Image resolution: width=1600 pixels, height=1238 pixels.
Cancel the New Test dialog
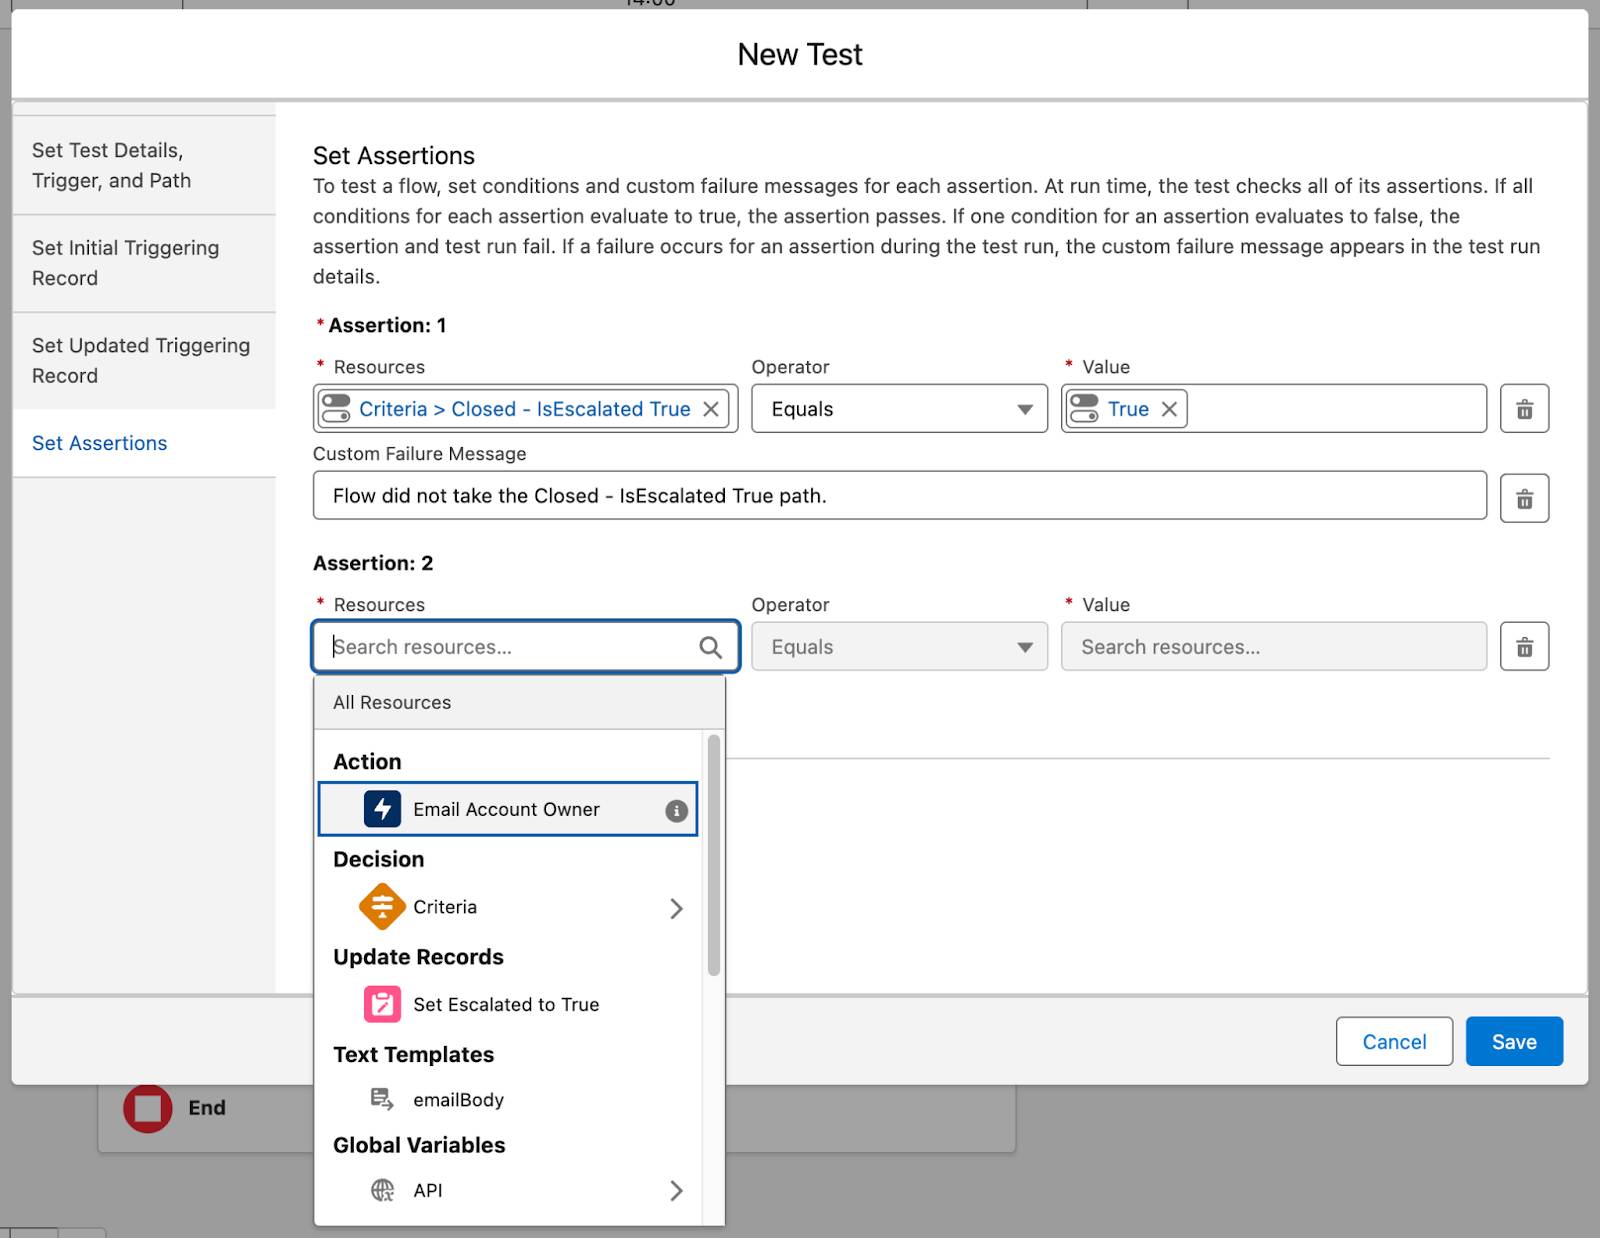pos(1394,1042)
